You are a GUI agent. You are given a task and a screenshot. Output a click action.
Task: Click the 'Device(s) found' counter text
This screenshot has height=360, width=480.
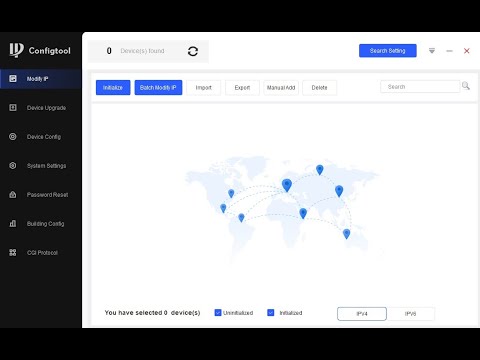coord(142,51)
